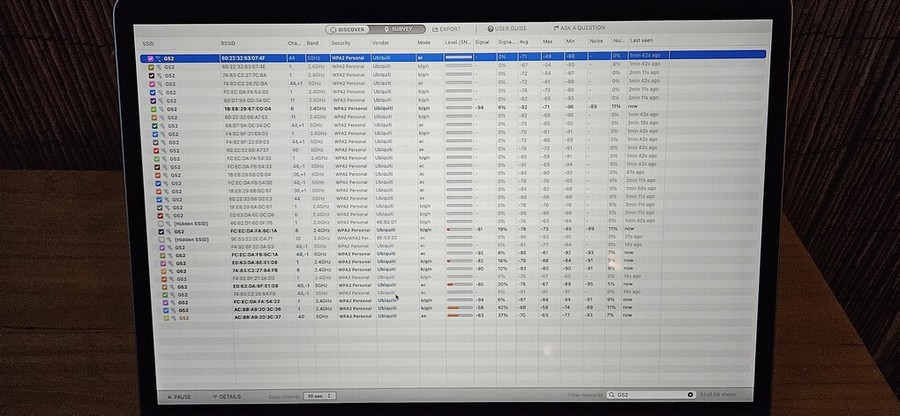
Task: Sort by the SSID column header
Action: point(148,44)
